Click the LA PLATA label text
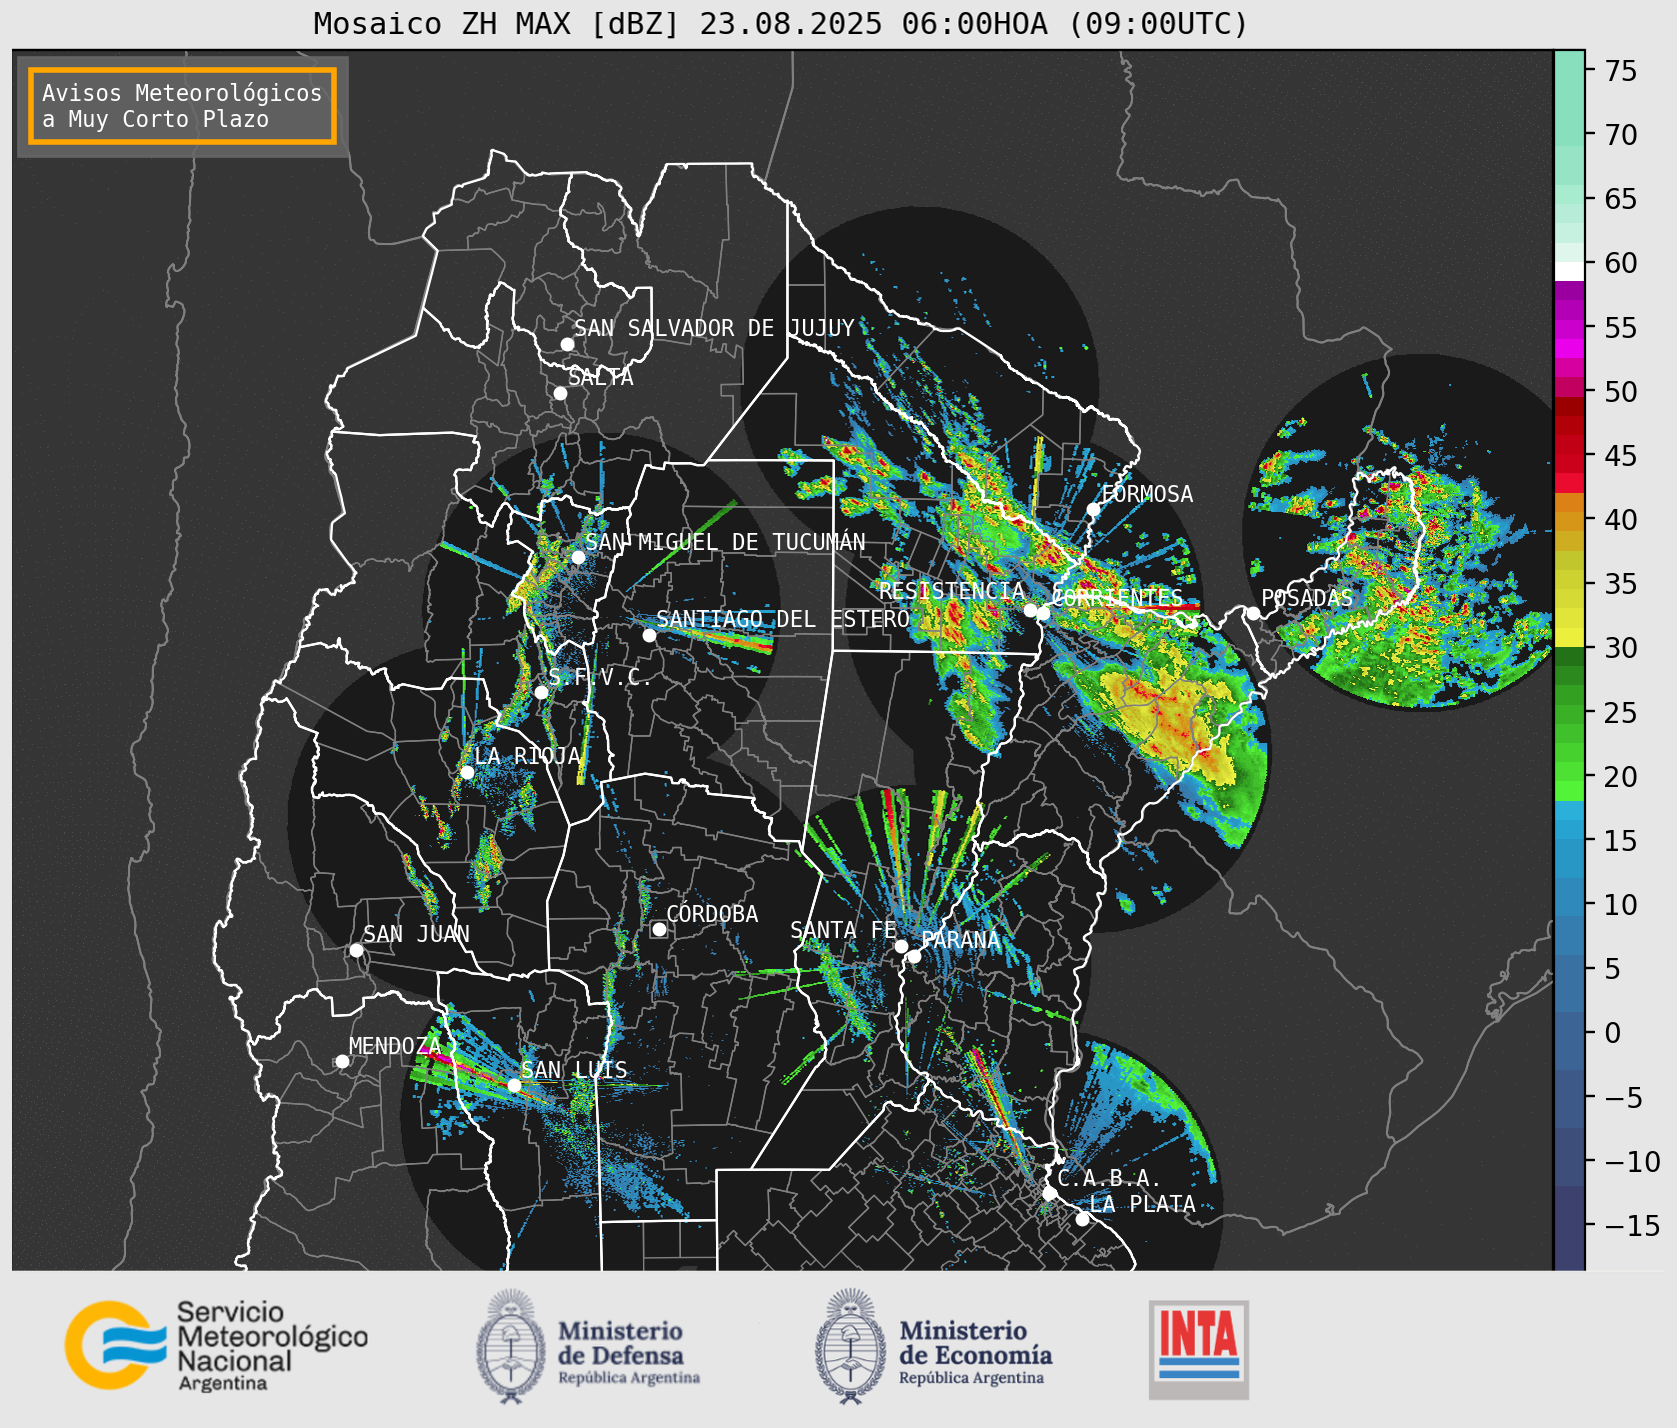Viewport: 1677px width, 1428px height. click(x=1142, y=1204)
